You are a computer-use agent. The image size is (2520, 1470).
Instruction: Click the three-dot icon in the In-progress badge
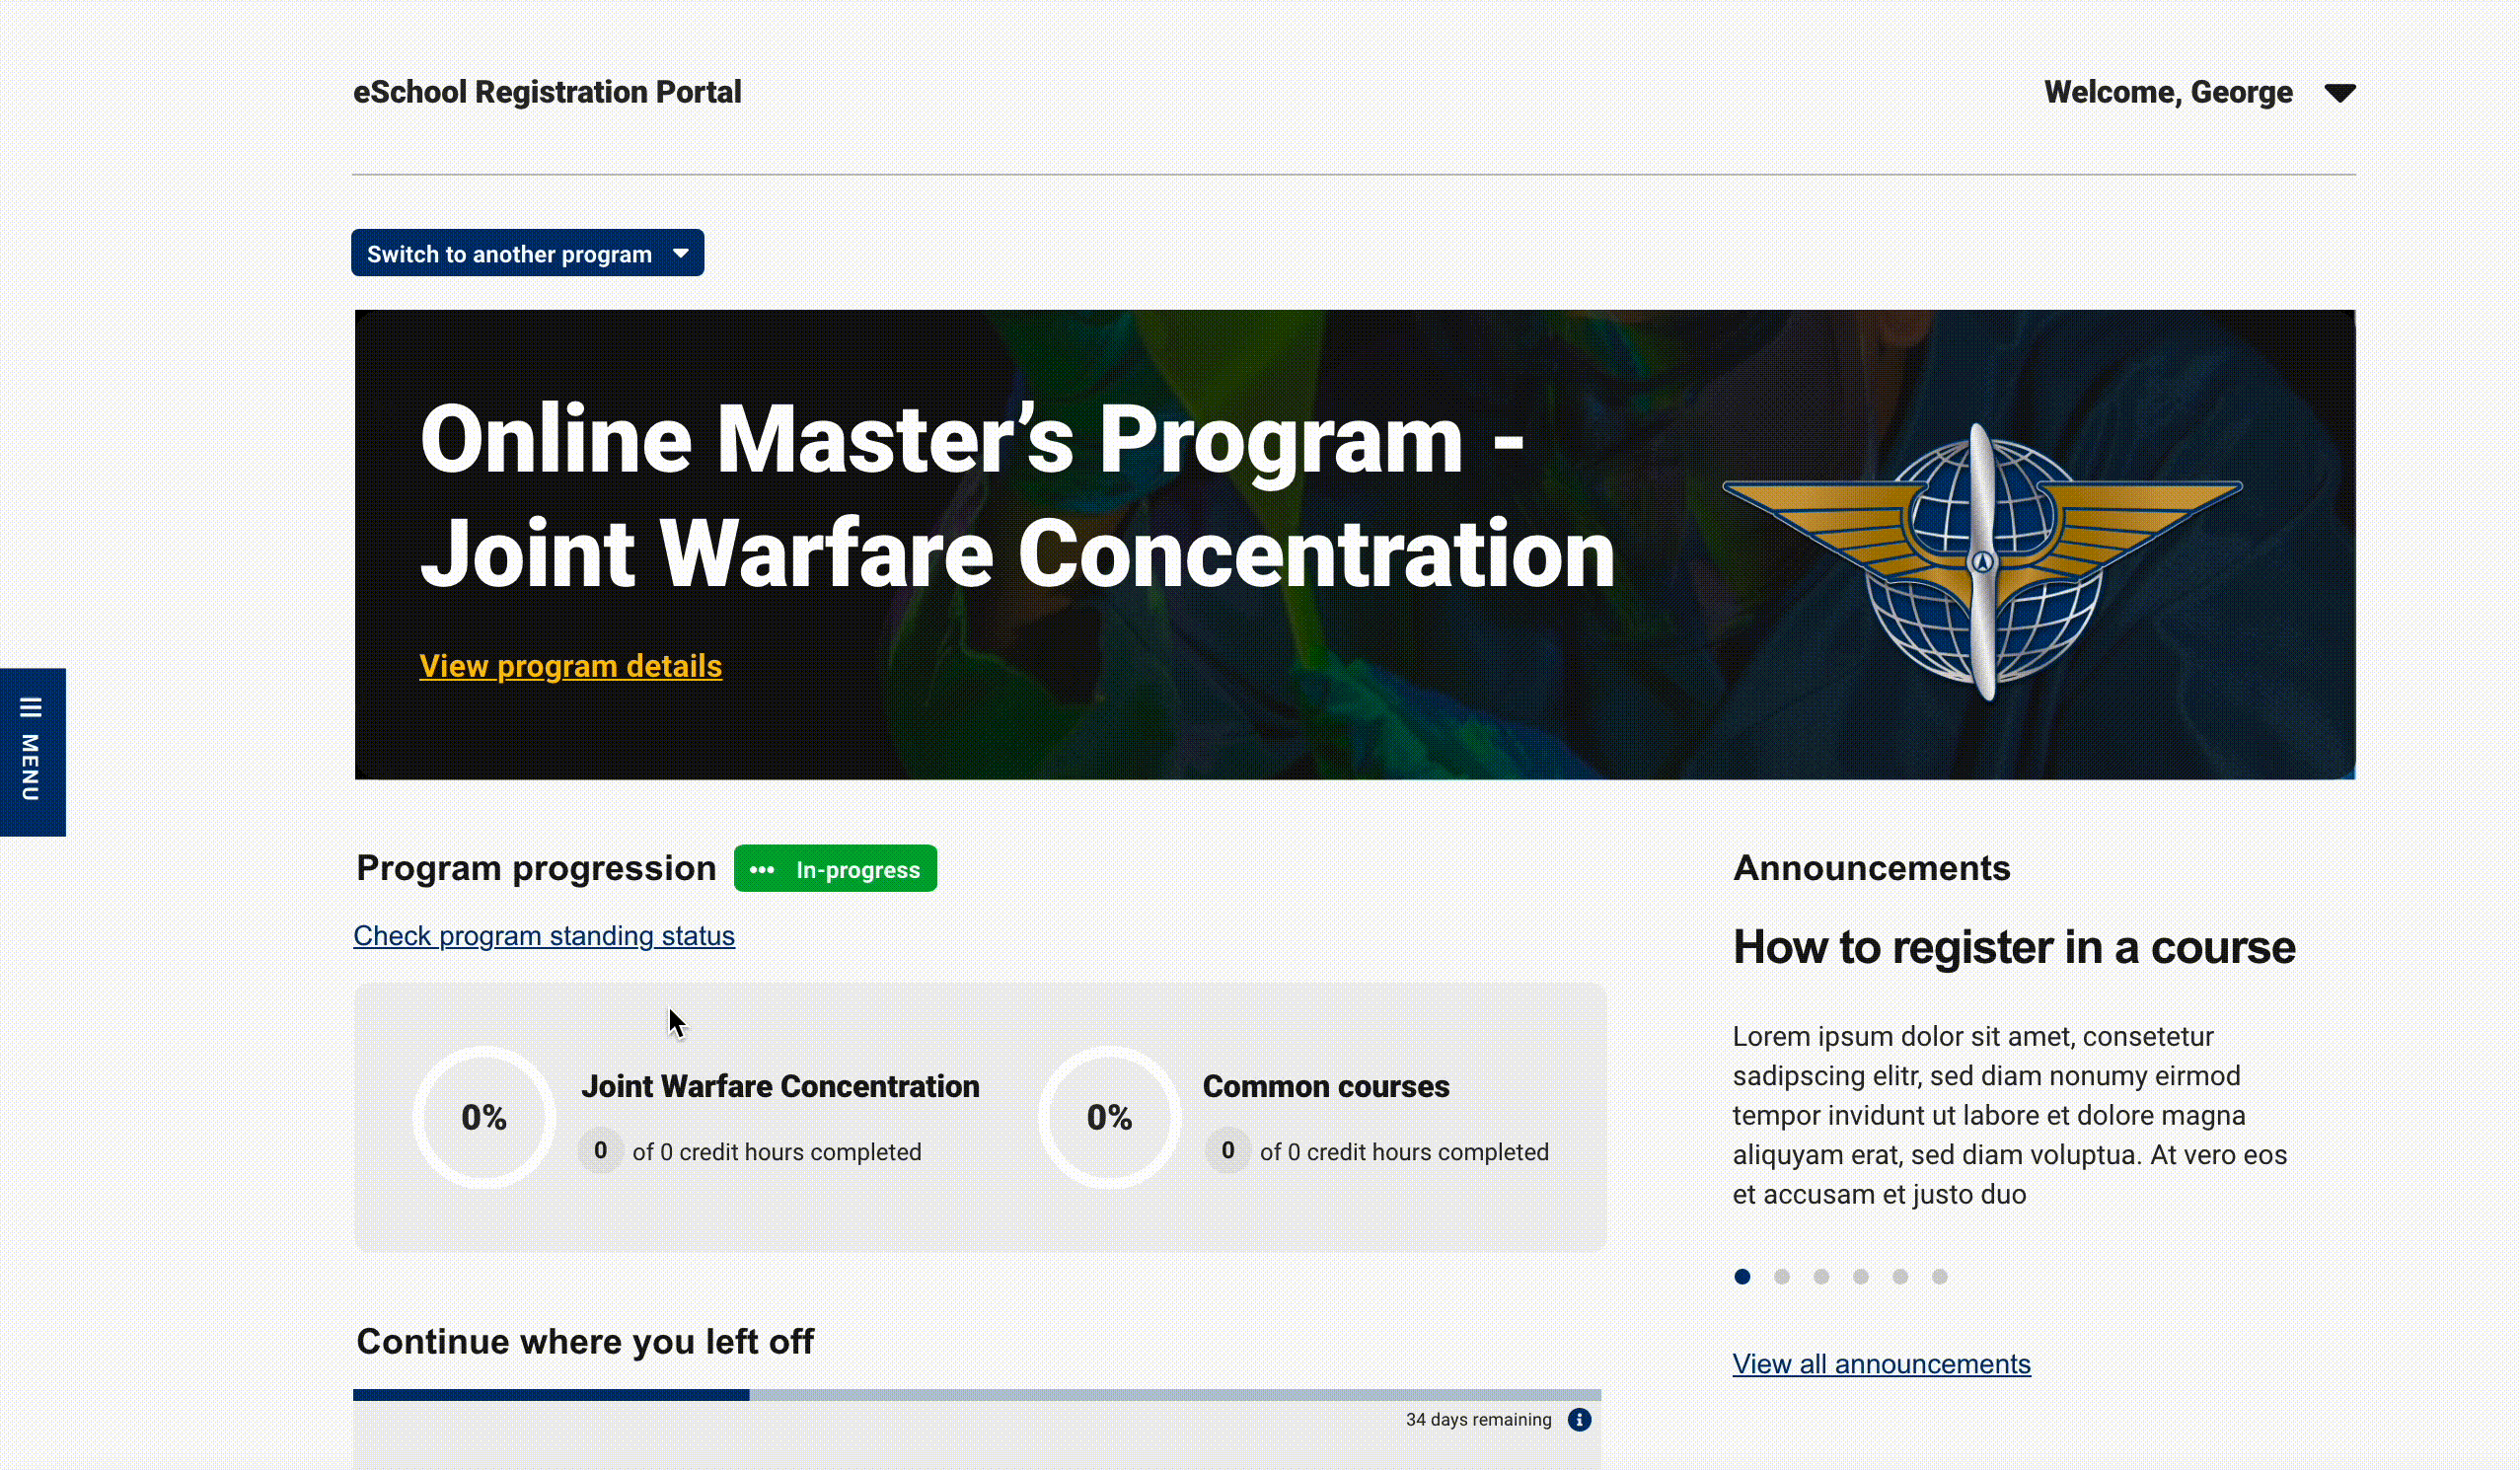765,869
